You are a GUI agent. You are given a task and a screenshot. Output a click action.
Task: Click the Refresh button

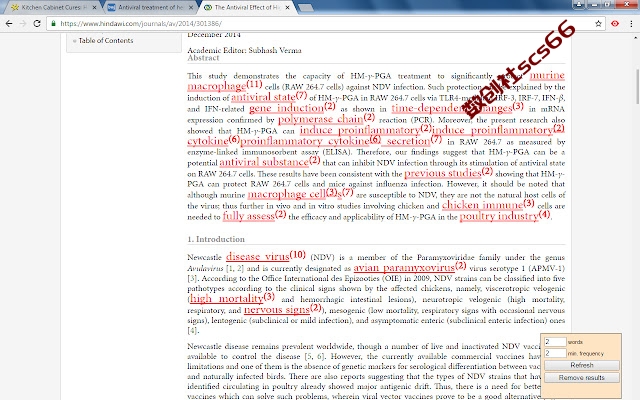(x=582, y=365)
